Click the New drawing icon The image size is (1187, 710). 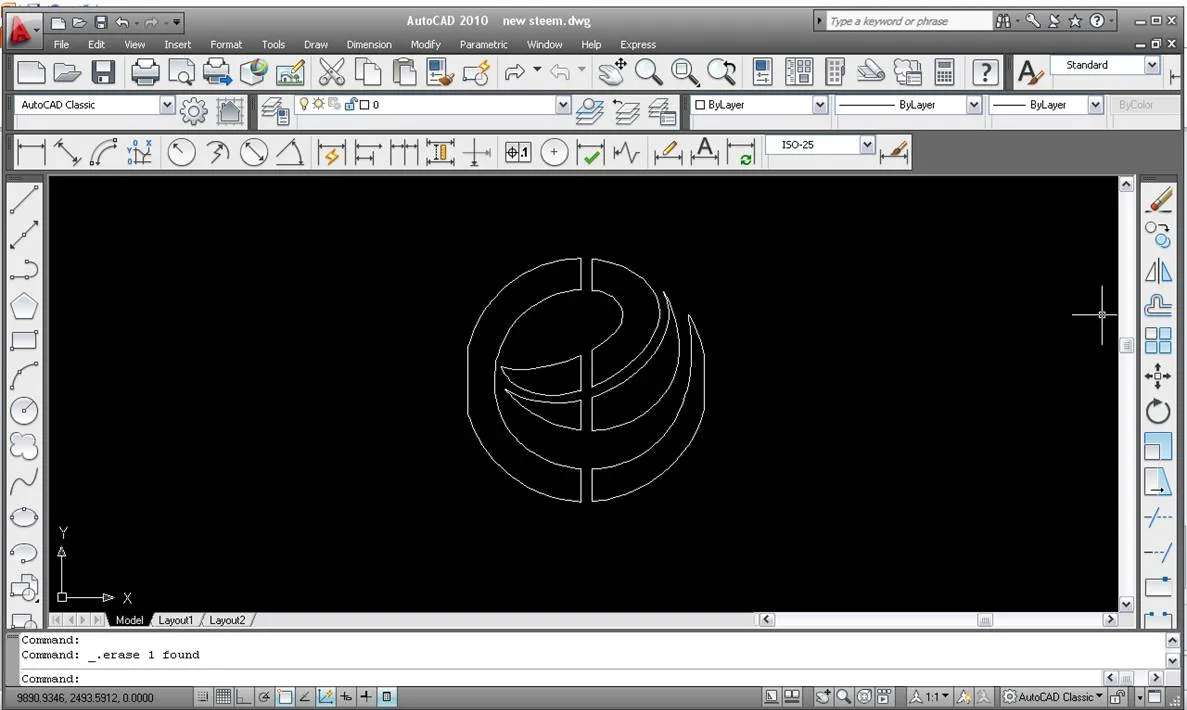(31, 73)
